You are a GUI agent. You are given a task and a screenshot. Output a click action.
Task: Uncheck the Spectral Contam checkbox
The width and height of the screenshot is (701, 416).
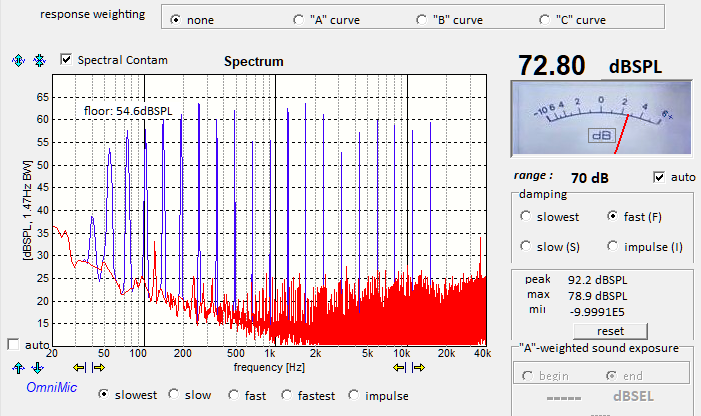[x=67, y=60]
